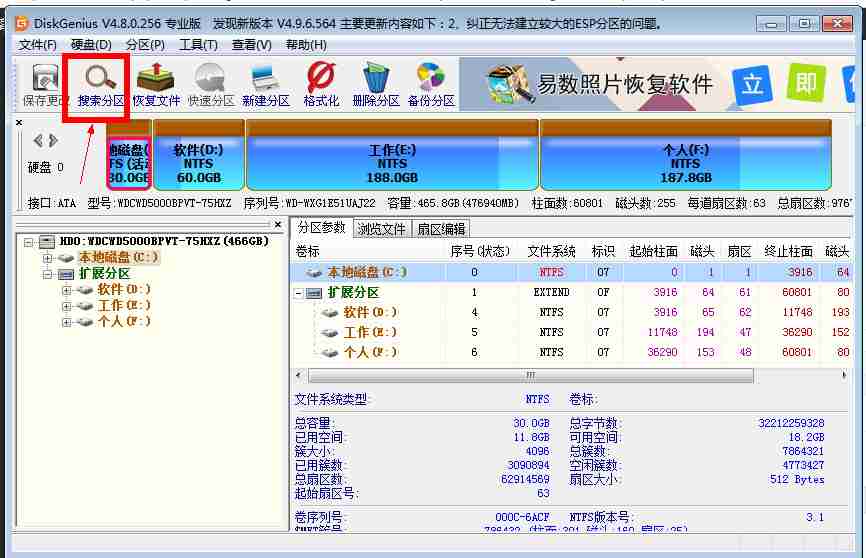Screen dimensions: 866x558
Task: Collapse 扩展分区 node in left tree
Action: click(x=47, y=274)
